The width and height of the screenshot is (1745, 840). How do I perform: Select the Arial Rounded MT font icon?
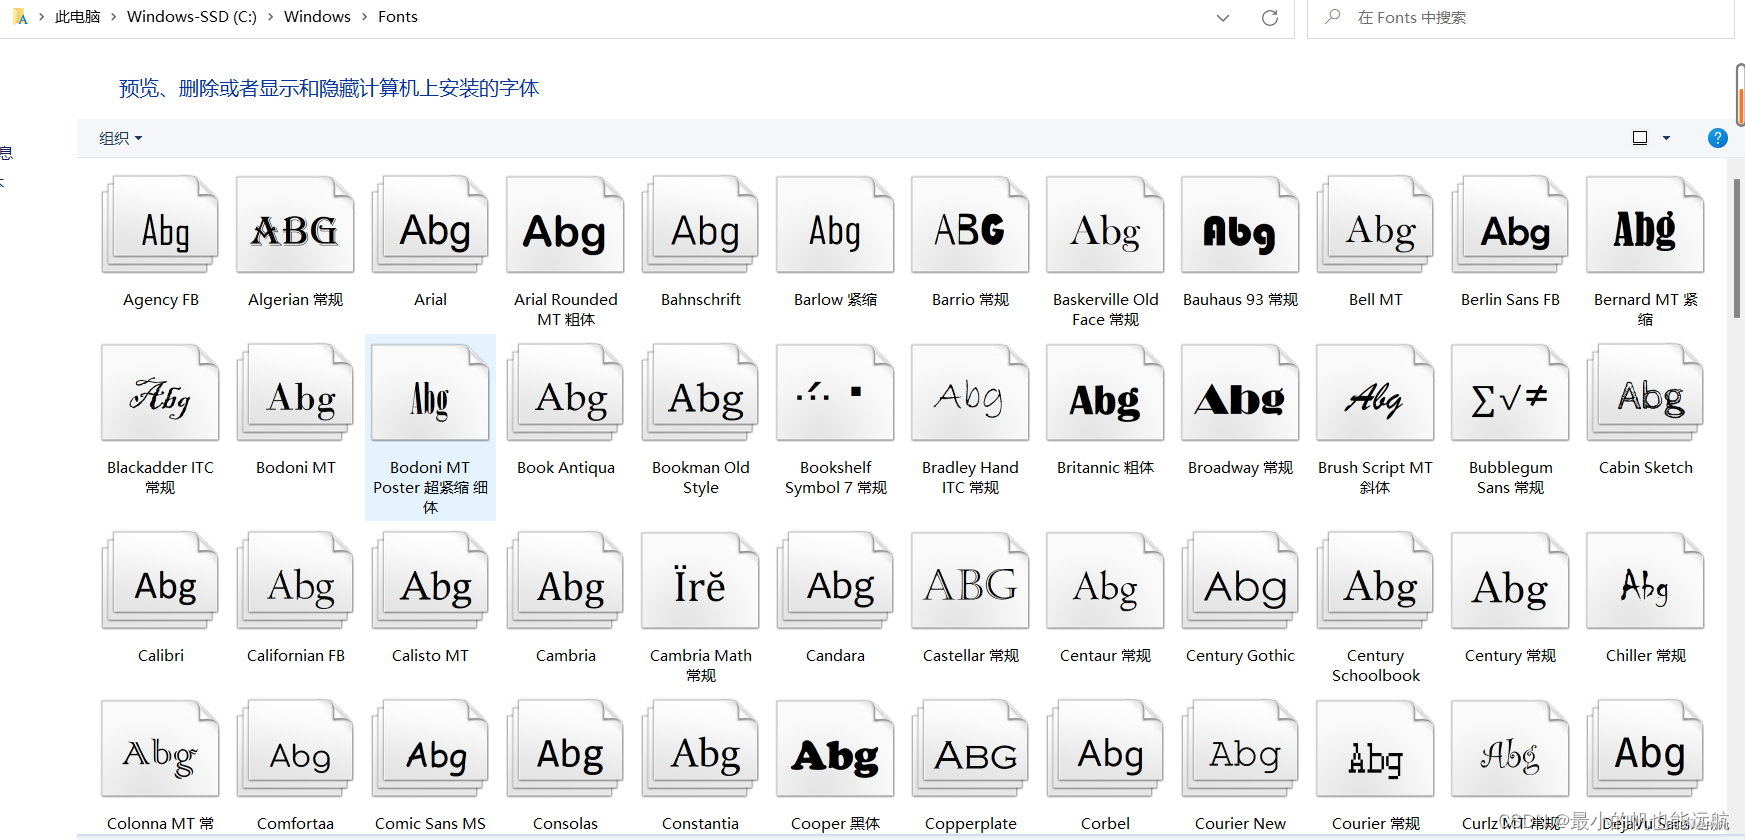(565, 225)
